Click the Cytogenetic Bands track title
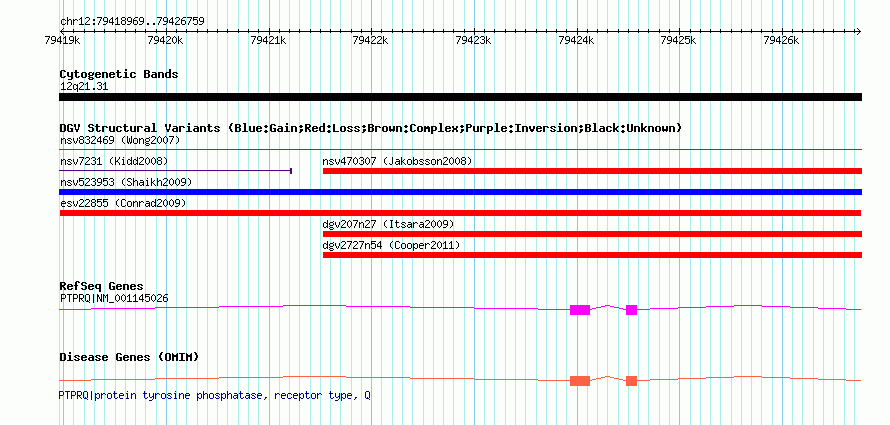The image size is (890, 425). tap(119, 74)
